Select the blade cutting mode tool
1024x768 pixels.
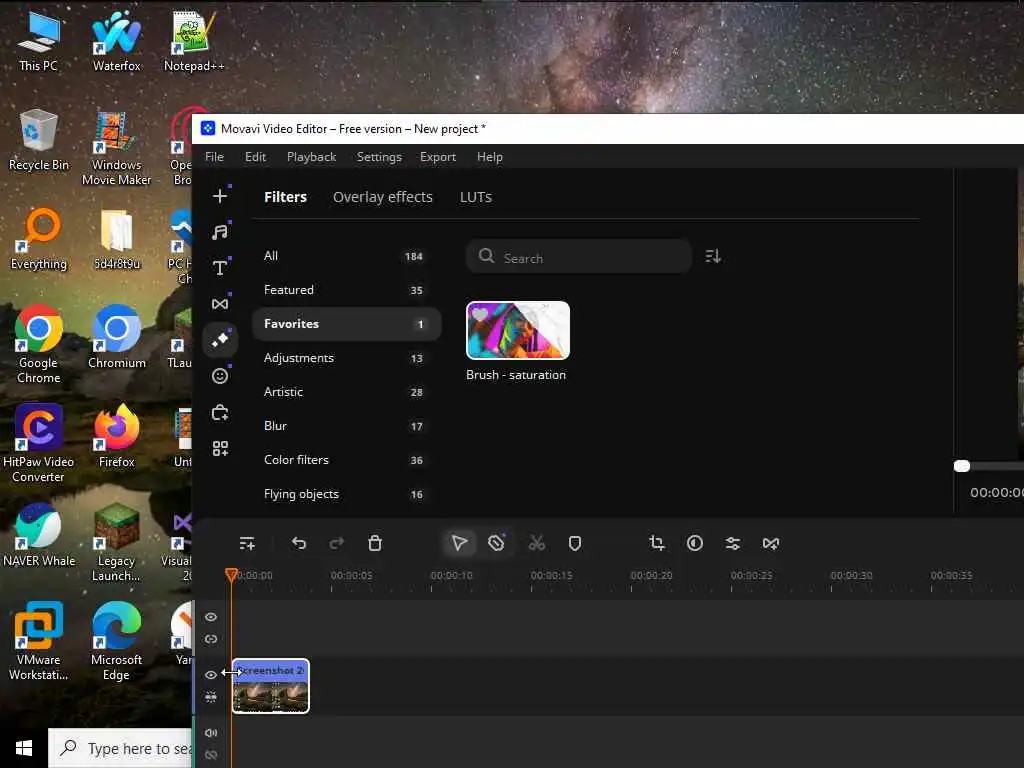pyautogui.click(x=496, y=543)
